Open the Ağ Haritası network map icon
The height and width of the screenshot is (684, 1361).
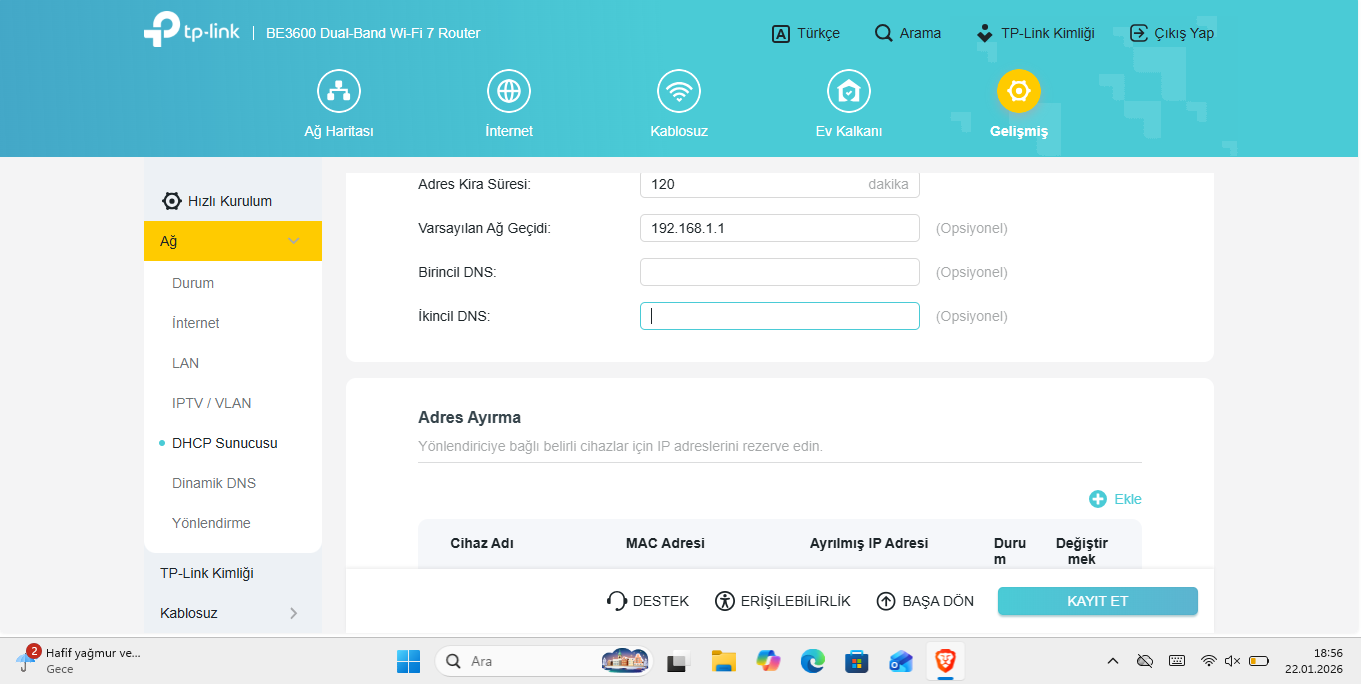pyautogui.click(x=339, y=92)
